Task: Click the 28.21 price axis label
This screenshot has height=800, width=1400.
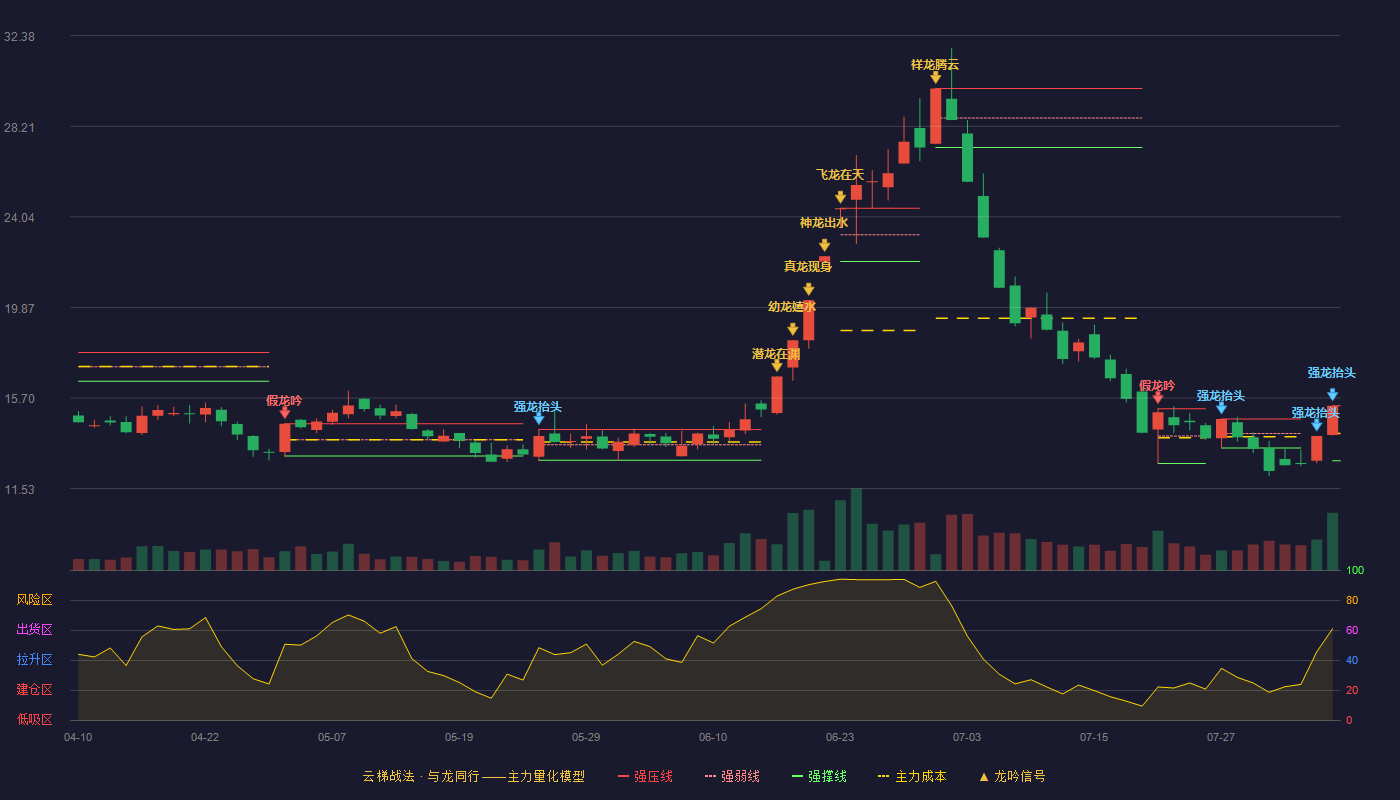Action: coord(19,128)
